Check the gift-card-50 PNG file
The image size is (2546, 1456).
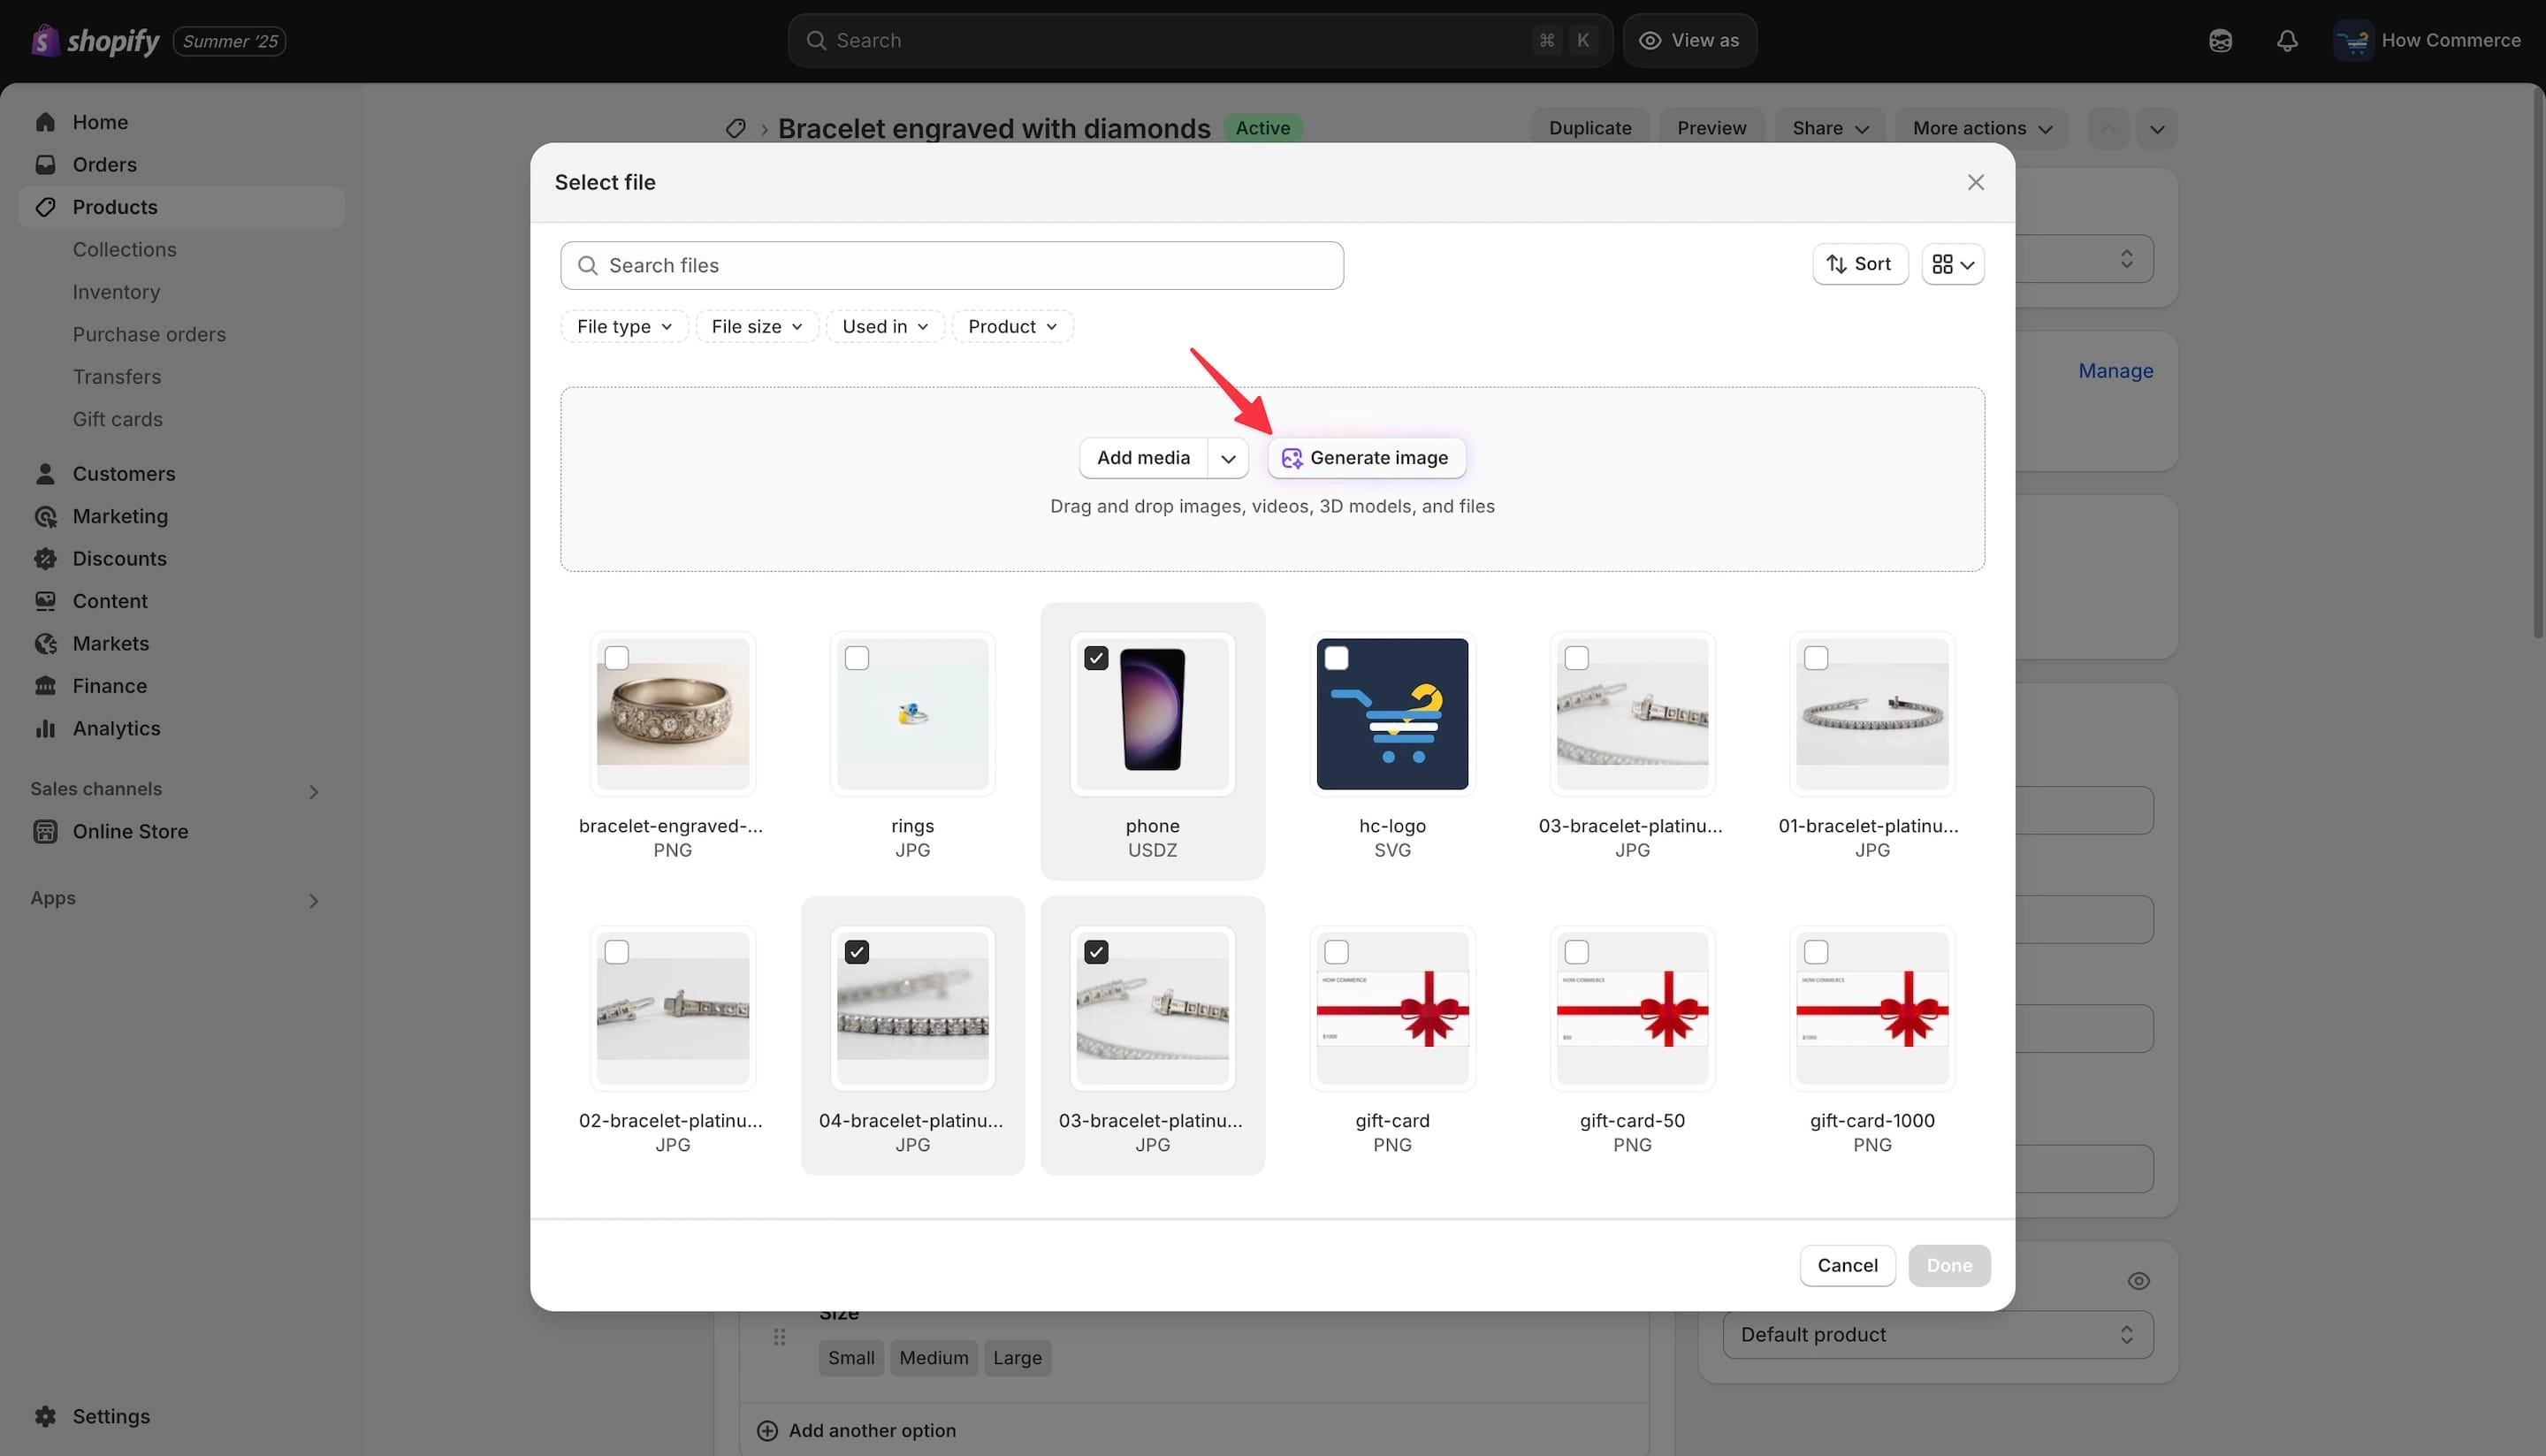(x=1576, y=951)
